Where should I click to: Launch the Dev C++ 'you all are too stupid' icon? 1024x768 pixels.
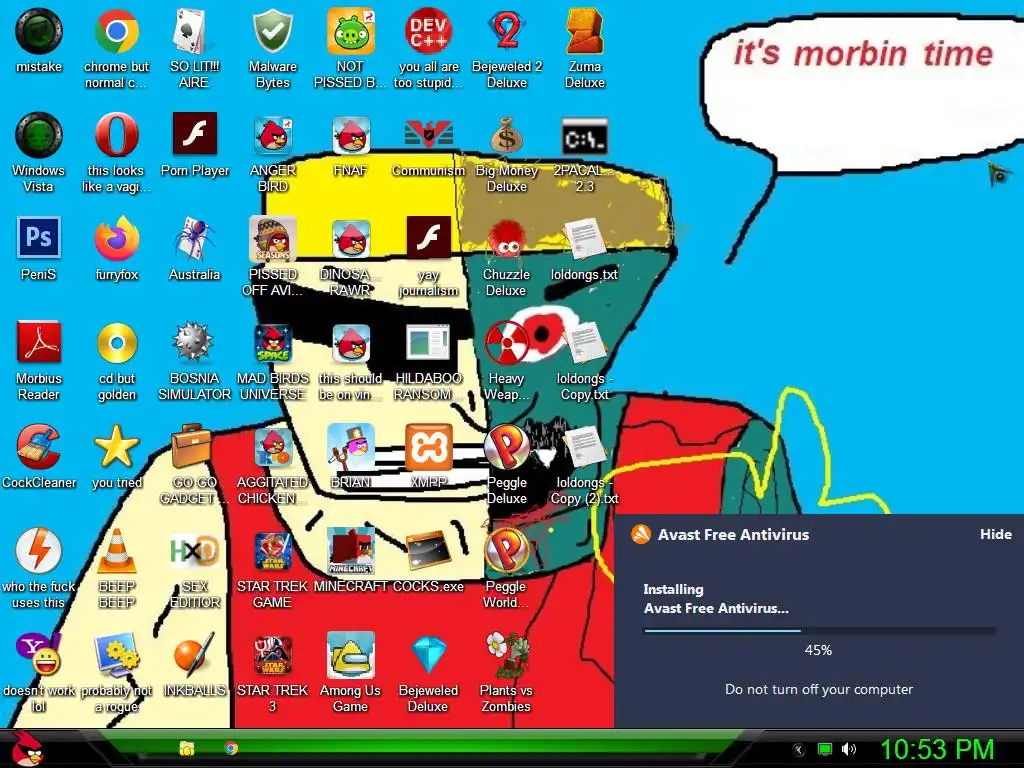pos(428,31)
